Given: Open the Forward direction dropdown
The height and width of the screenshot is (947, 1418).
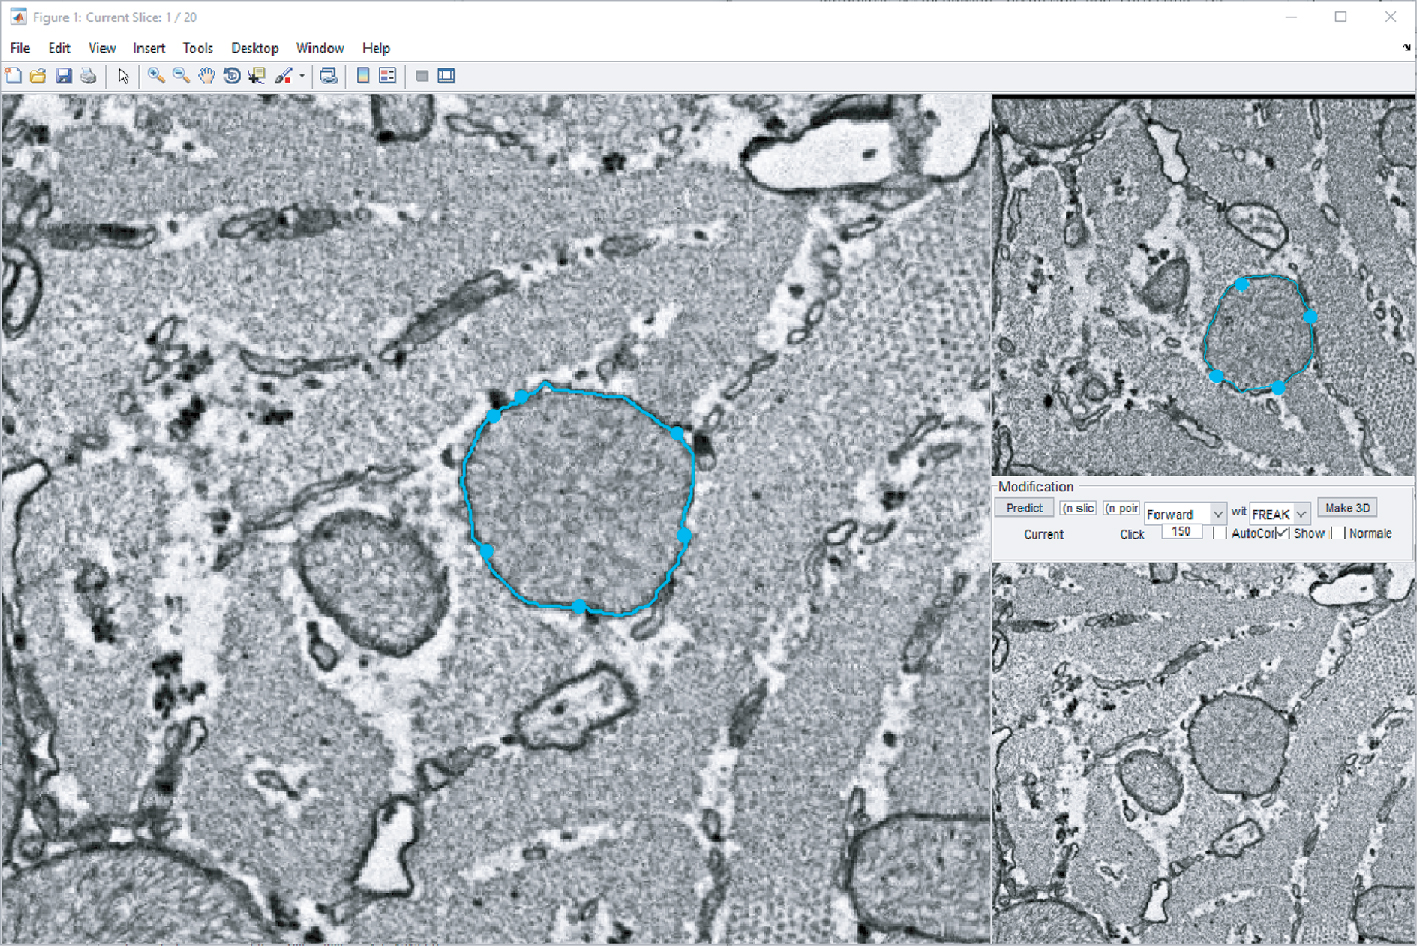Looking at the screenshot, I should (x=1217, y=514).
